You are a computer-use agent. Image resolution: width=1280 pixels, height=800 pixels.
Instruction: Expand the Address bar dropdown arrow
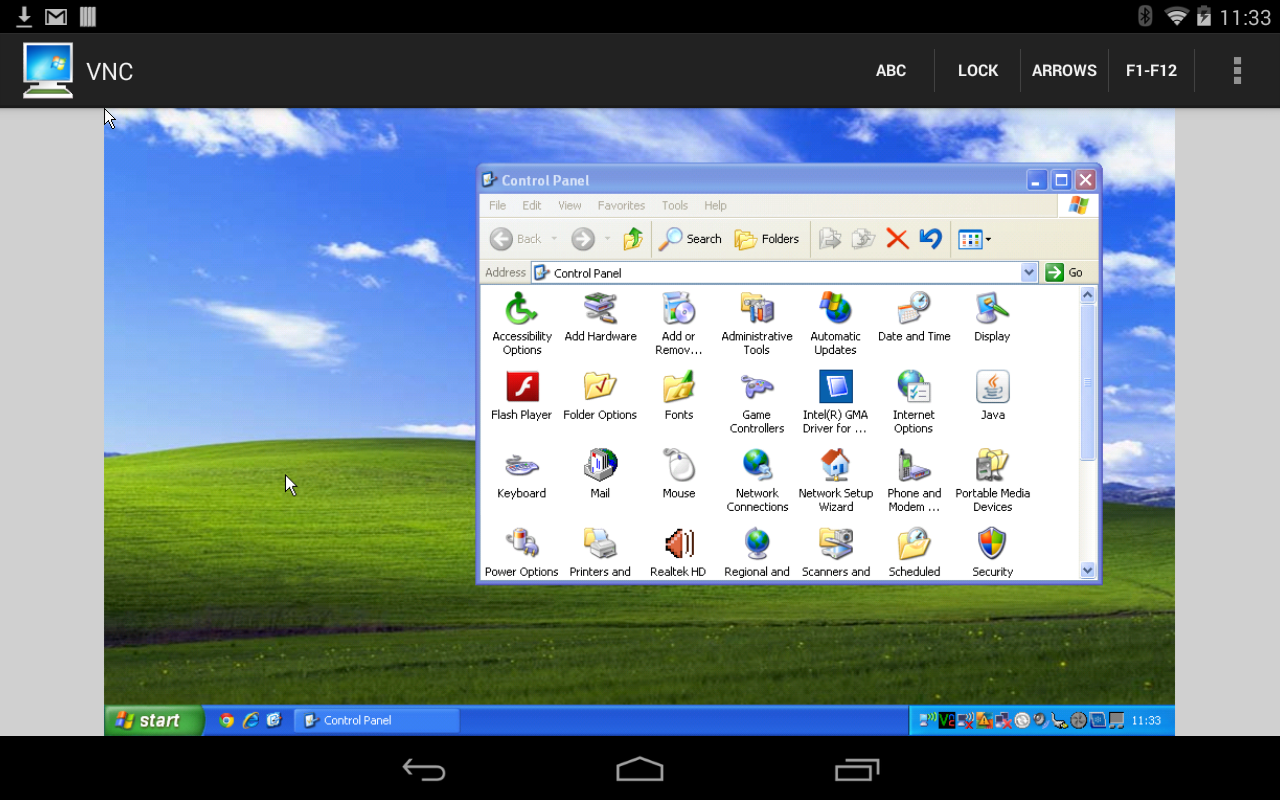(1029, 272)
